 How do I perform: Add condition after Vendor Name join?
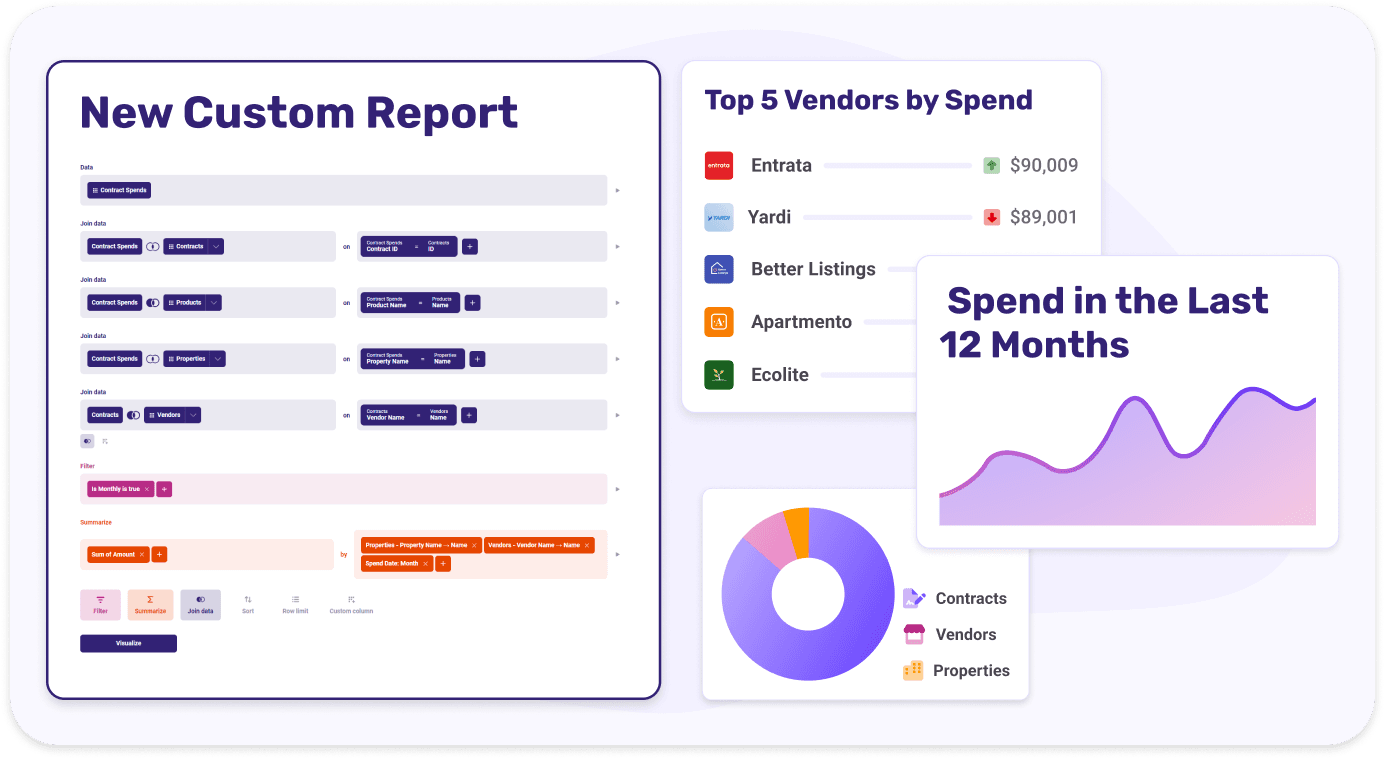pos(469,414)
